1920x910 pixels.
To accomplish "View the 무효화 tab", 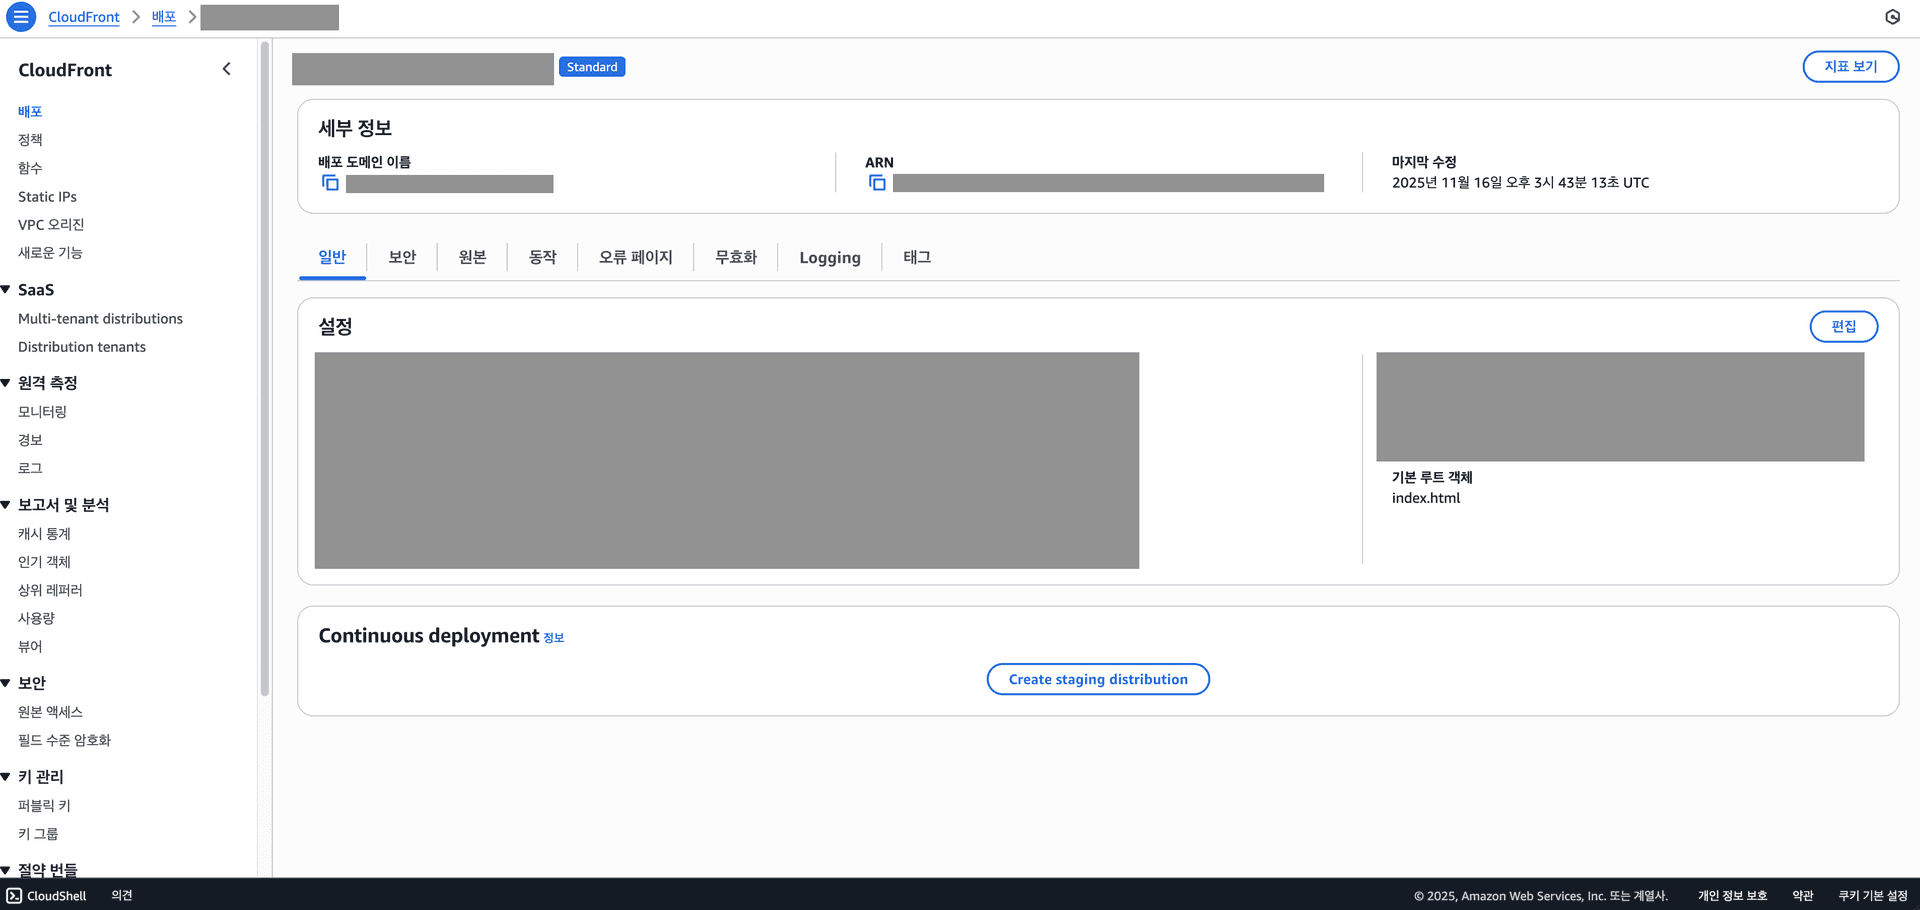I will click(x=735, y=257).
